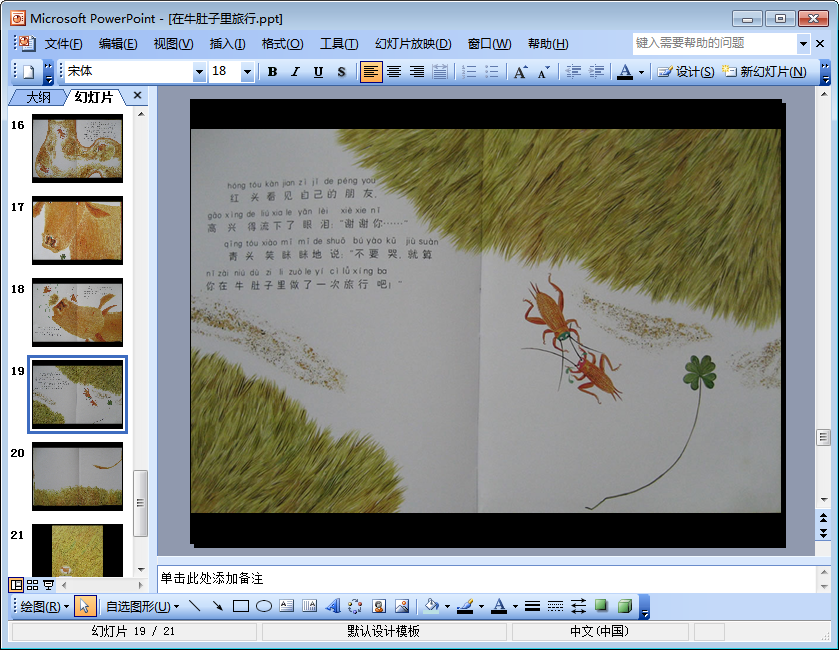
Task: Insert a horizontal text box
Action: pyautogui.click(x=287, y=606)
